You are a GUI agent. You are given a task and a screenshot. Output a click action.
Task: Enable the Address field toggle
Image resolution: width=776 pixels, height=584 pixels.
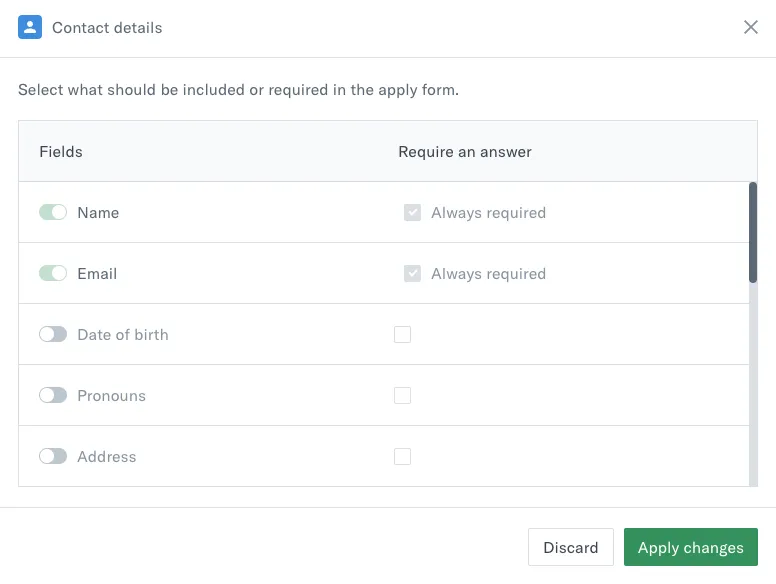coord(53,456)
